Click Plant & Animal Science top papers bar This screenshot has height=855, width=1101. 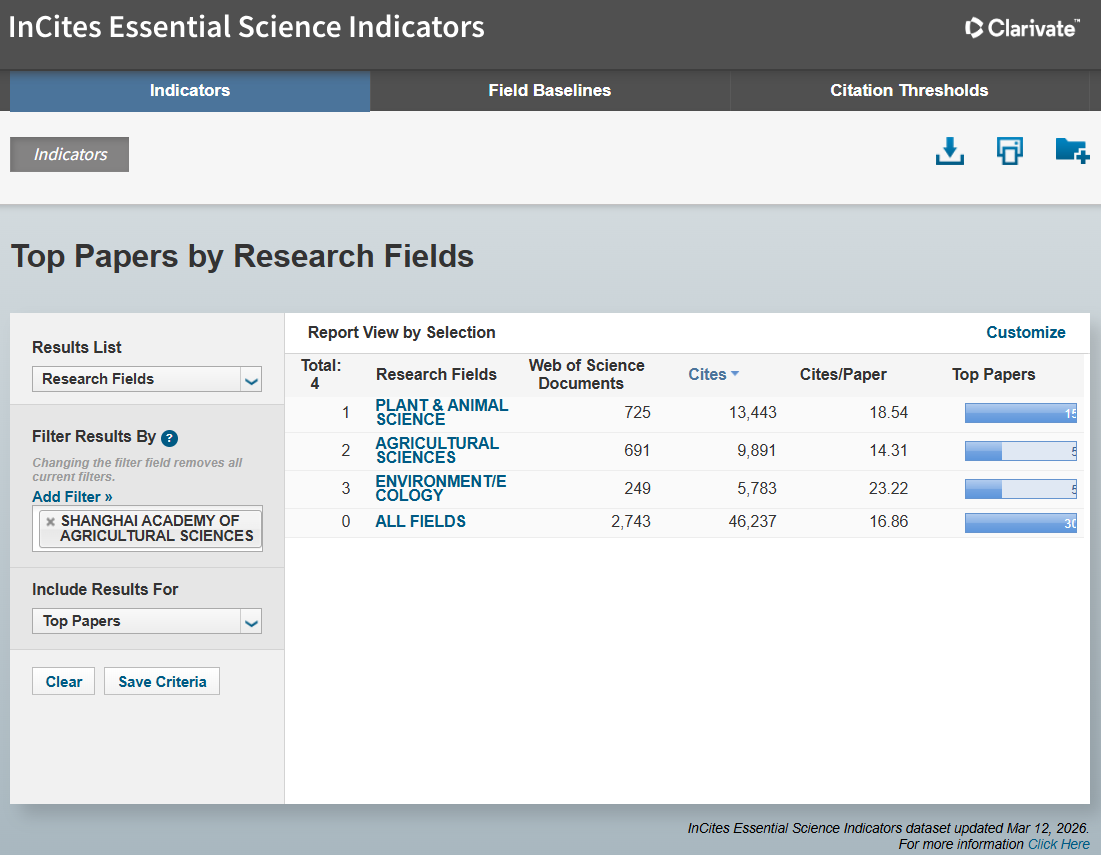coord(1020,413)
